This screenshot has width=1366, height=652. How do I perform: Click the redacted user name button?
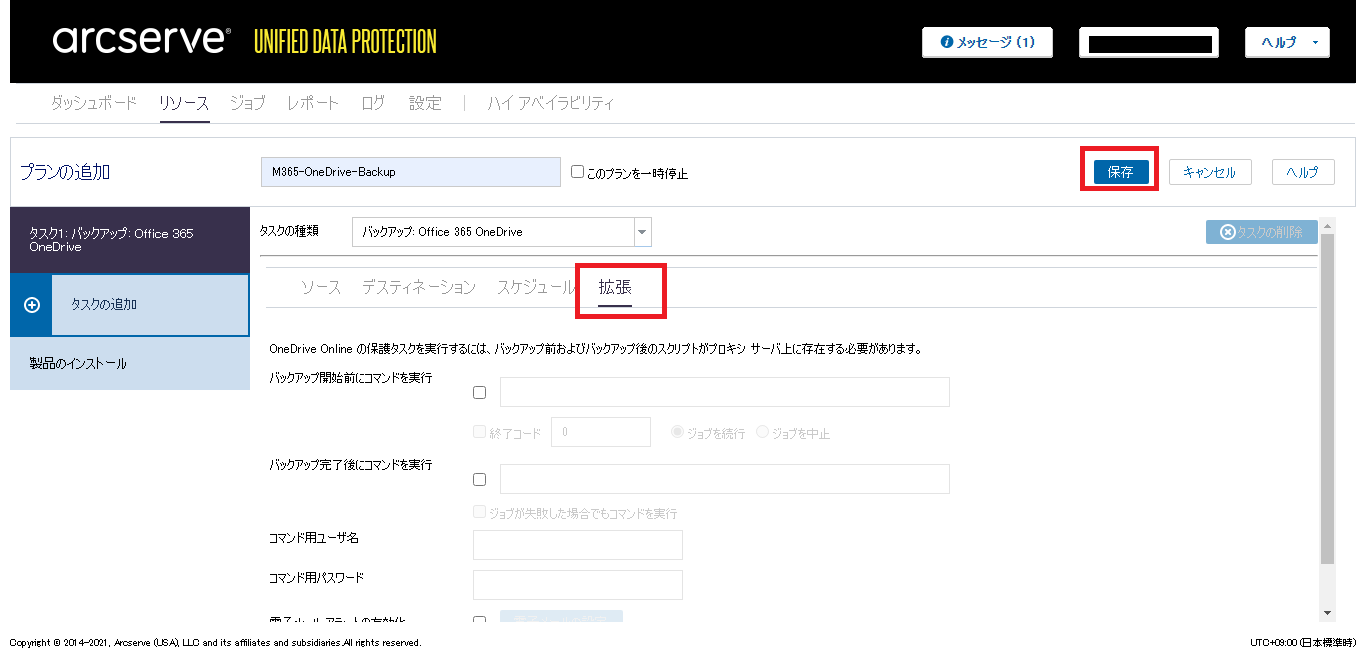(x=1149, y=43)
